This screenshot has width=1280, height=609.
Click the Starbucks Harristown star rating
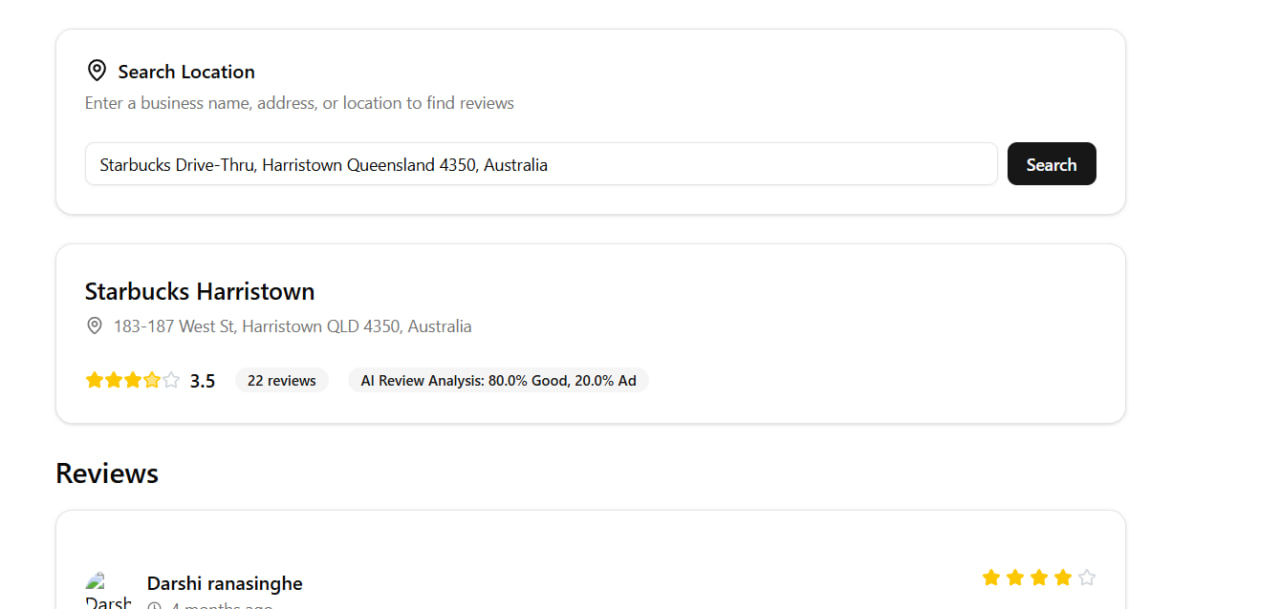pyautogui.click(x=133, y=380)
